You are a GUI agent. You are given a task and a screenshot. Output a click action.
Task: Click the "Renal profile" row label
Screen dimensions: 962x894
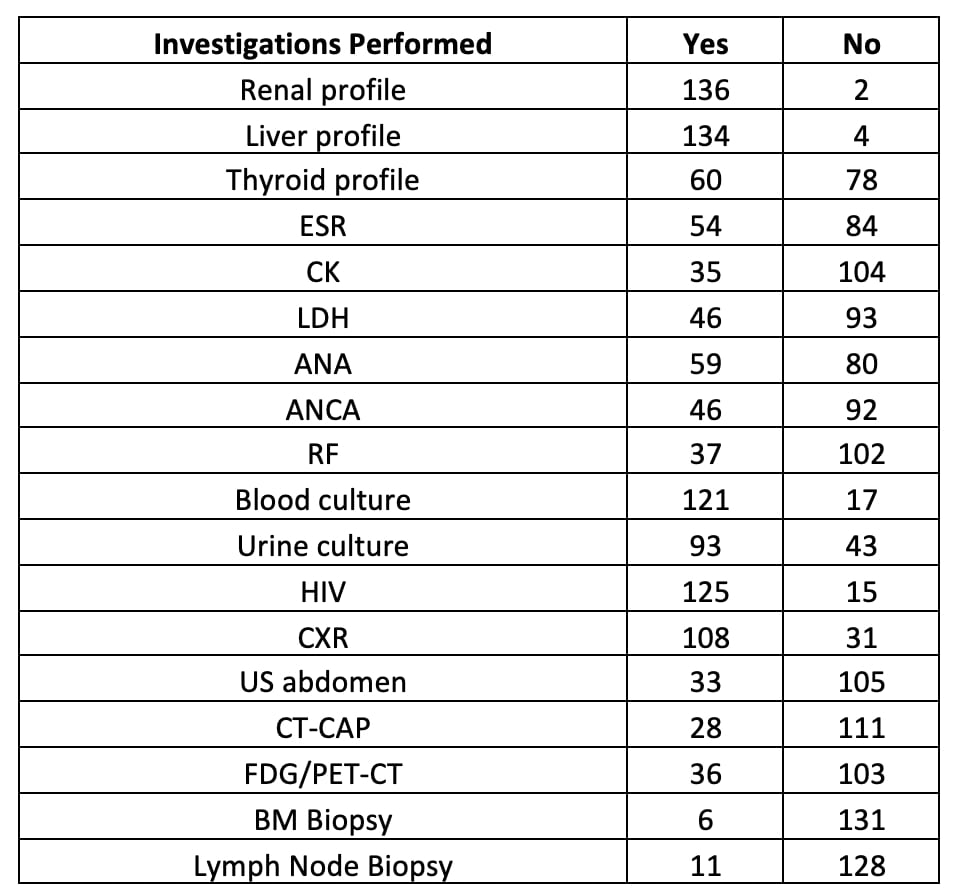pyautogui.click(x=322, y=90)
